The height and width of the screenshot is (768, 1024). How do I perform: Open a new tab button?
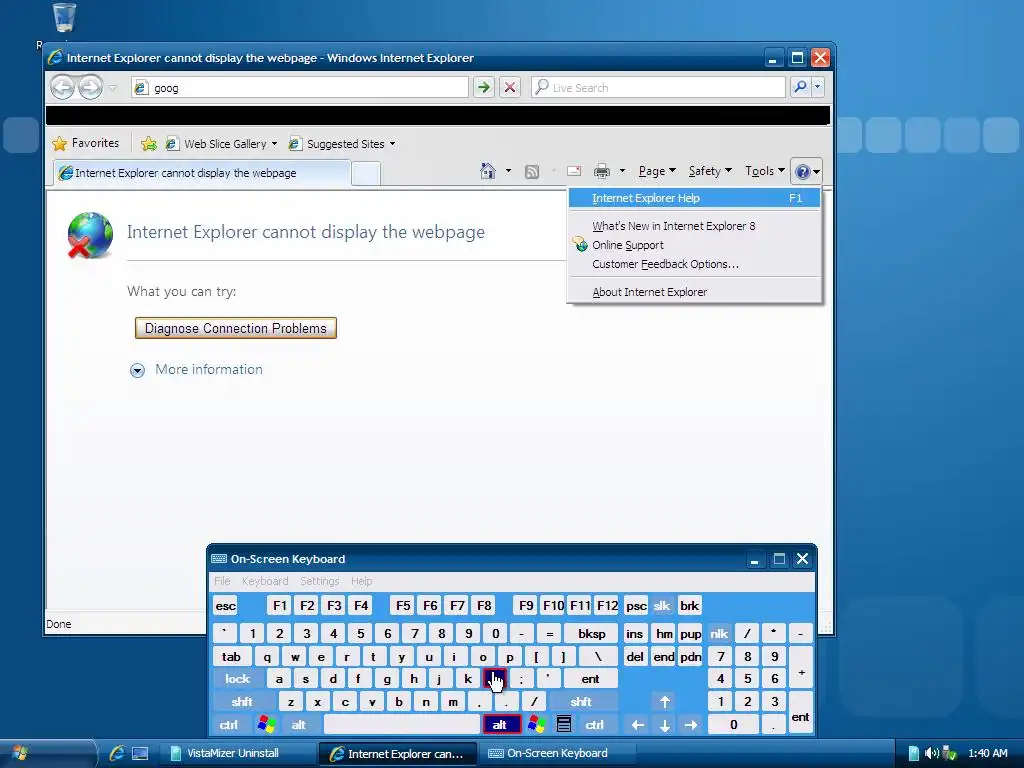point(366,173)
